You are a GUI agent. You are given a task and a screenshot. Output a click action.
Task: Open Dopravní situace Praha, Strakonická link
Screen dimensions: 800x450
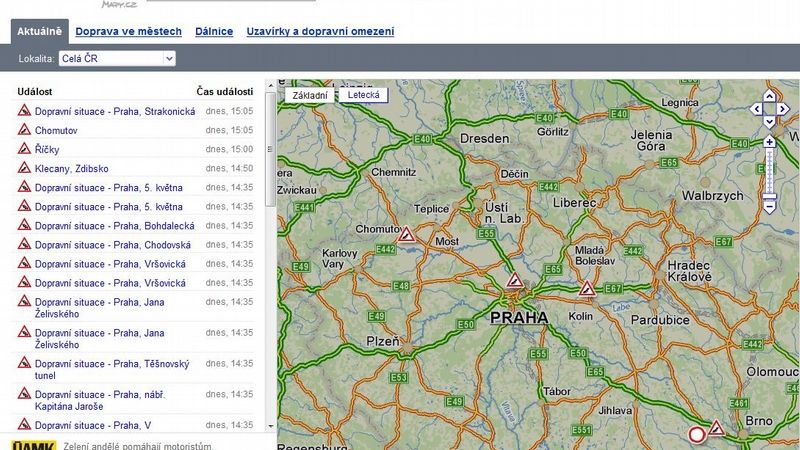(114, 111)
